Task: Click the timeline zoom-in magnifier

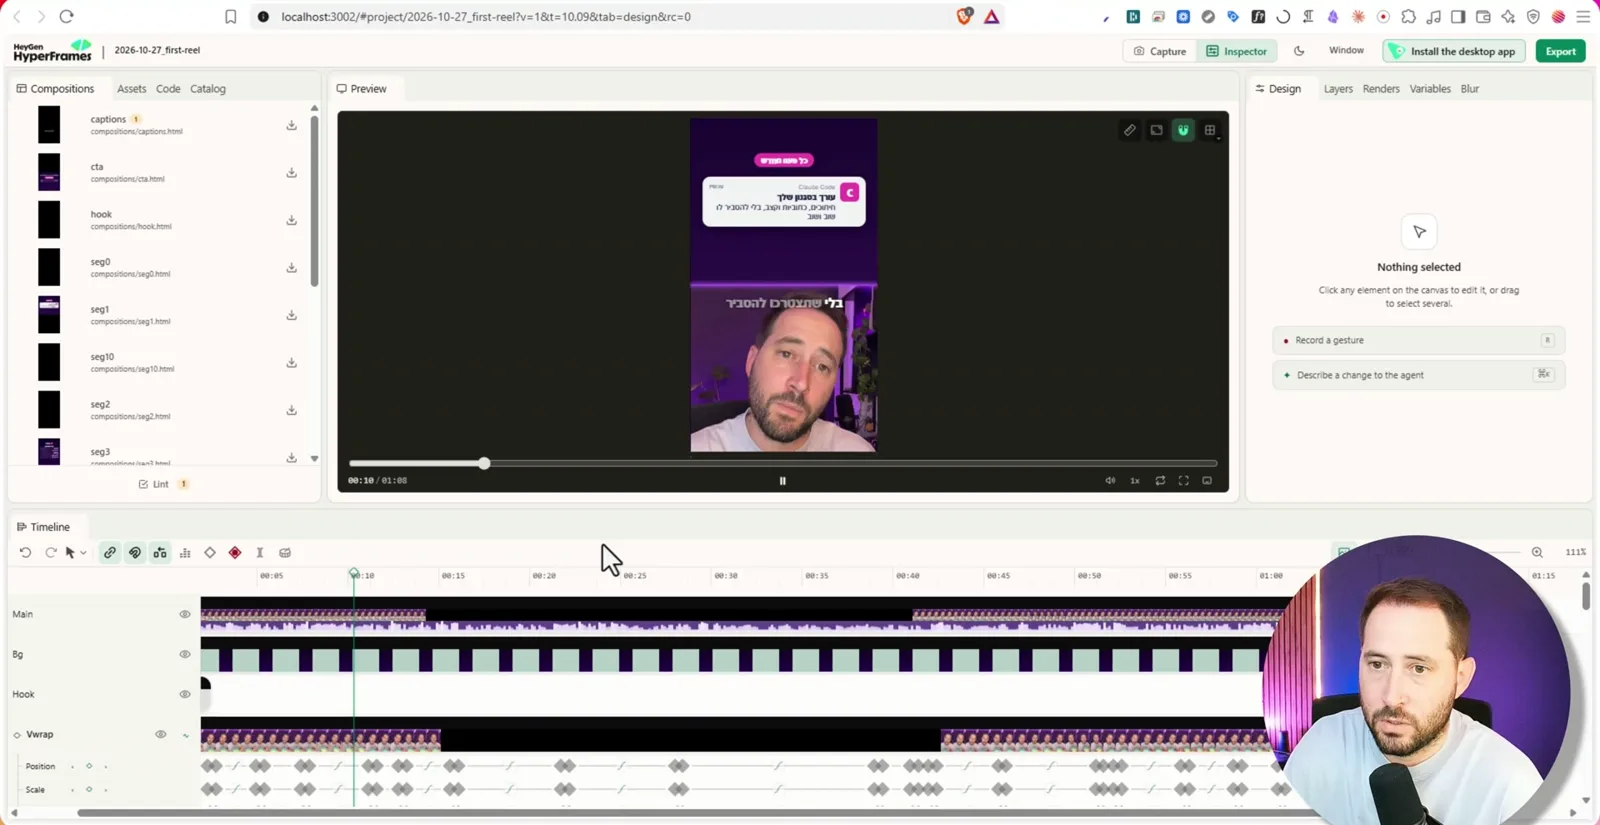Action: 1537,552
